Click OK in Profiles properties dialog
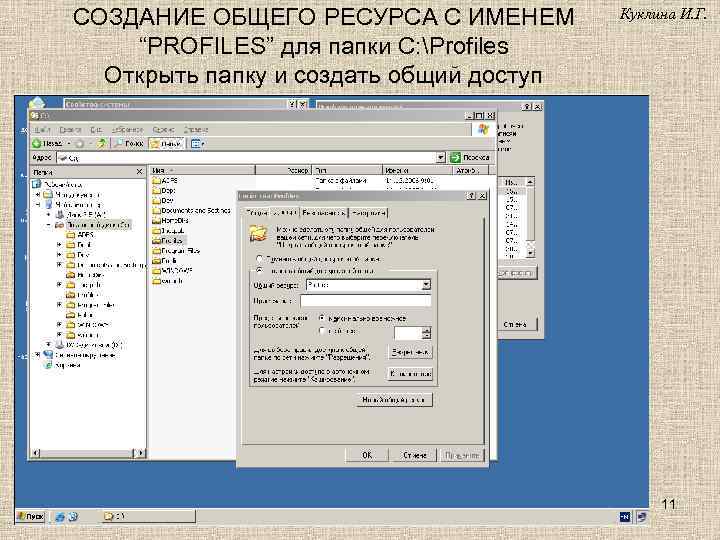Screen dimensions: 720x540 click(367, 455)
